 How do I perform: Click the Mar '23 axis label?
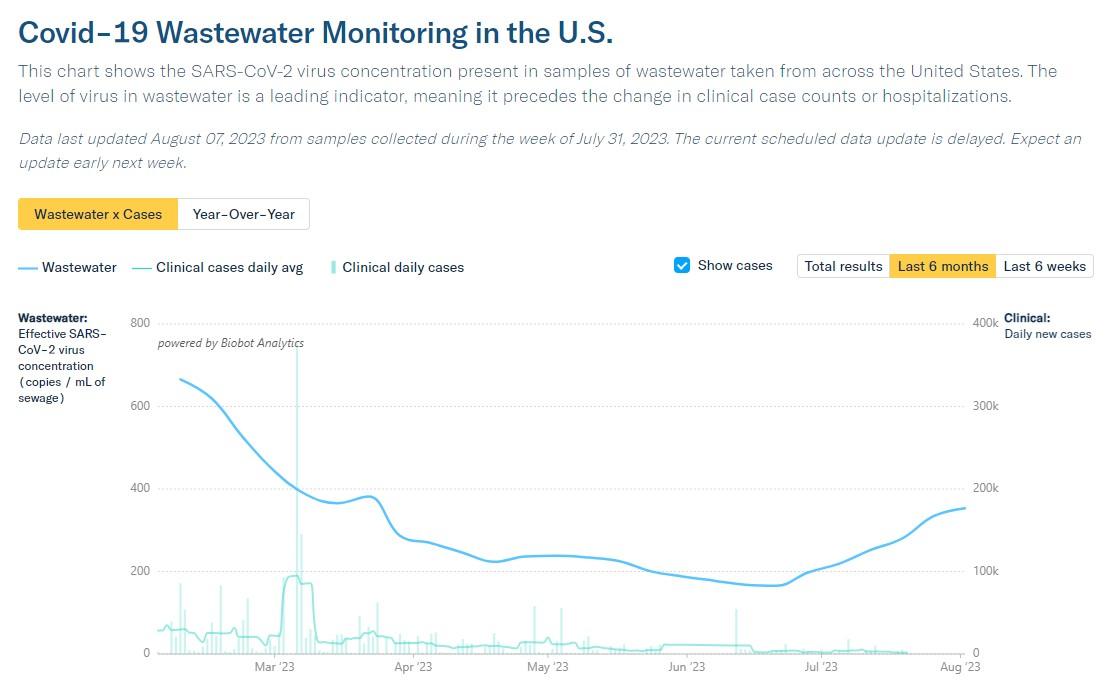[x=274, y=667]
